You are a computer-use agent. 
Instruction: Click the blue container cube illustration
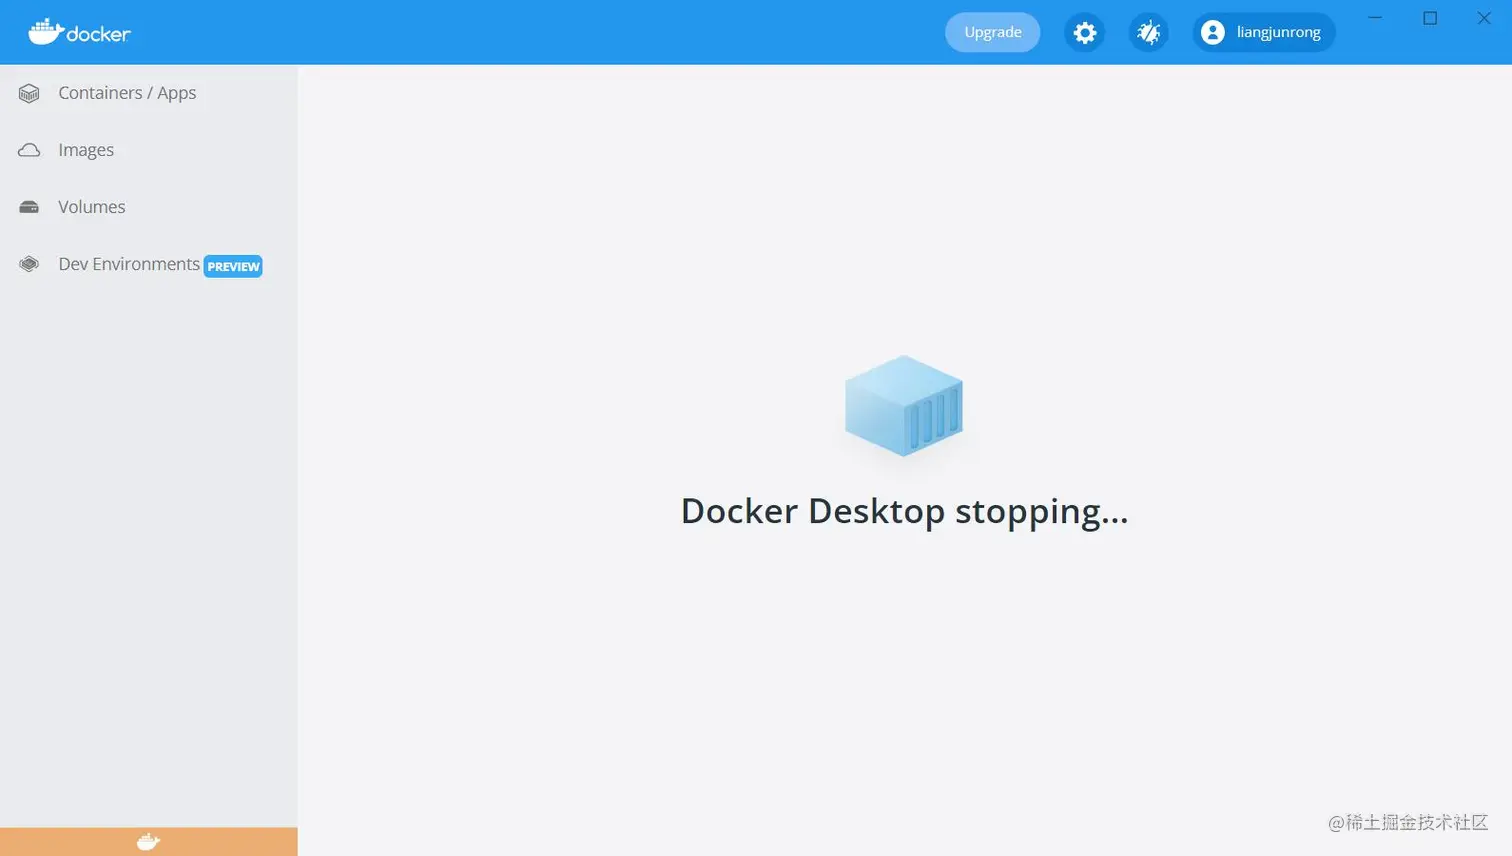point(903,406)
